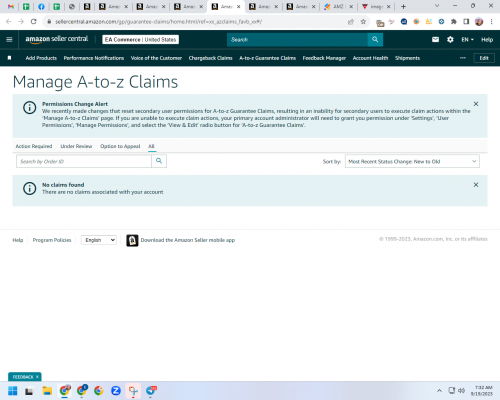500x400 pixels.
Task: Open the Facebook pinned tab
Action: click(x=41, y=6)
